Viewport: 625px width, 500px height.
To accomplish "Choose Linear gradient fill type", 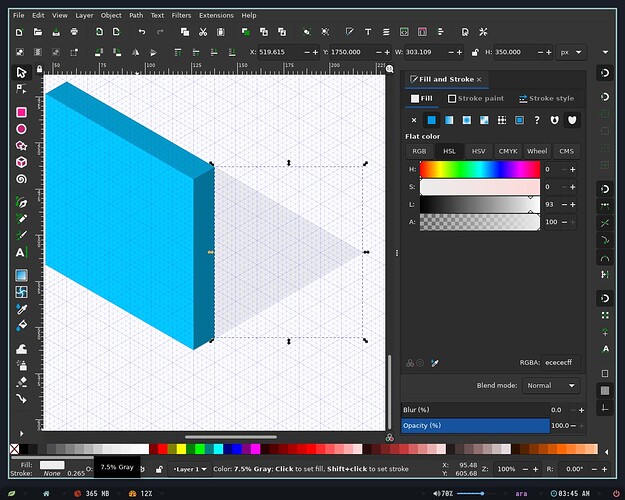I will [x=449, y=120].
